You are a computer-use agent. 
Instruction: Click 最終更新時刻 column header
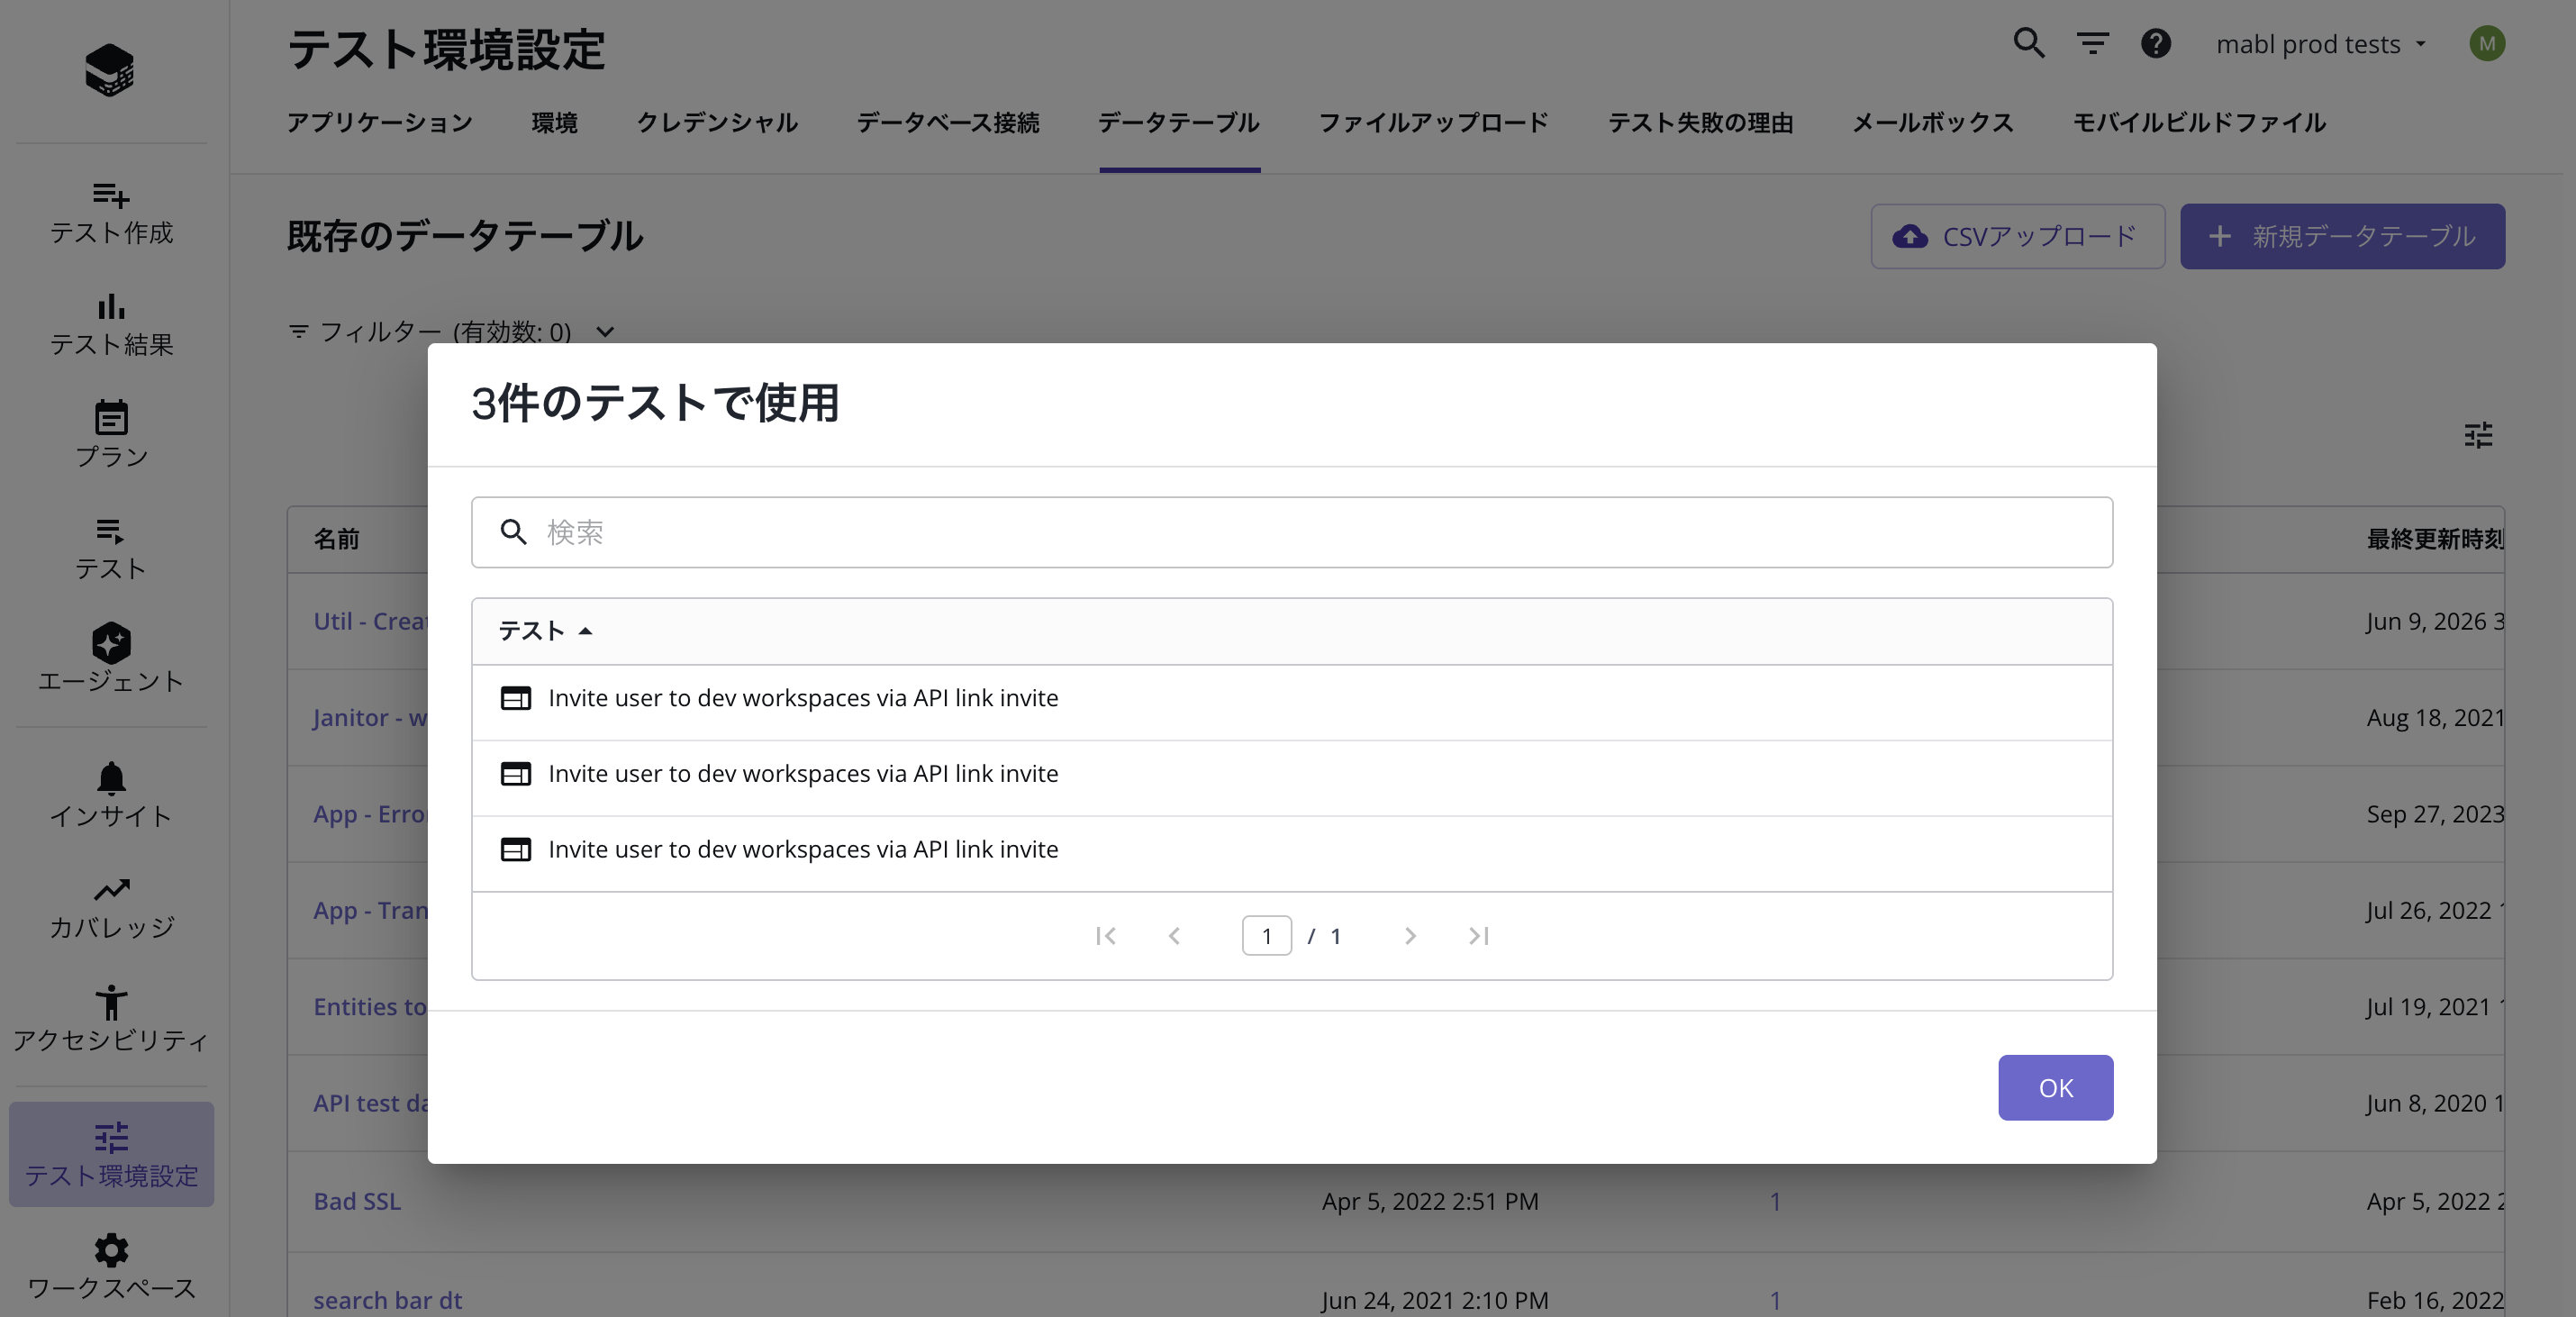pos(2435,540)
